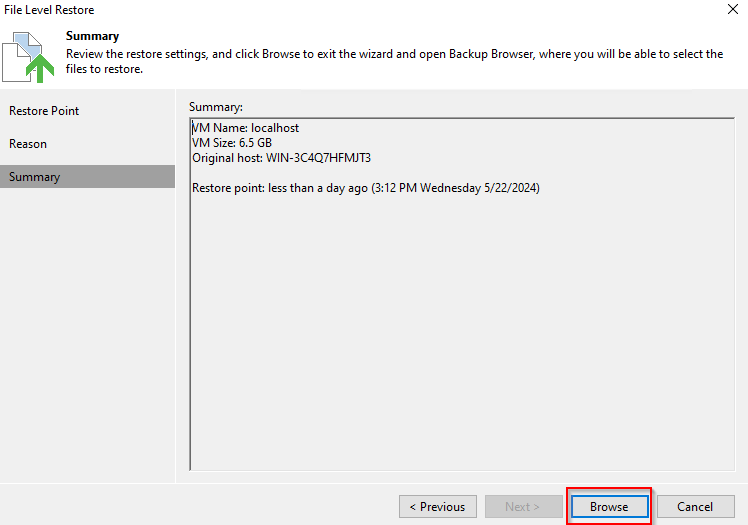Click the File Level Restore title bar text
The height and width of the screenshot is (525, 748).
pos(50,8)
